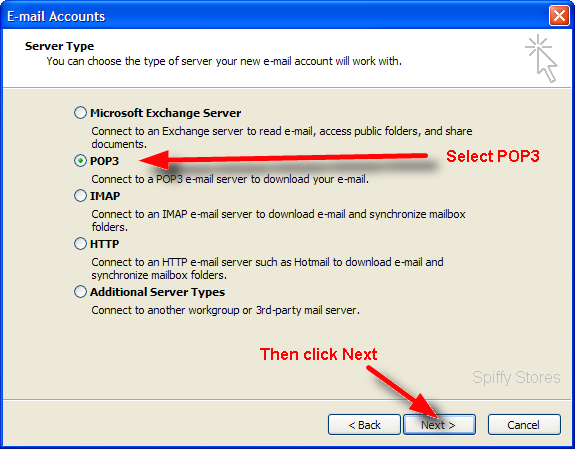The width and height of the screenshot is (575, 449).
Task: Pick the HTTP radio button
Action: (80, 244)
